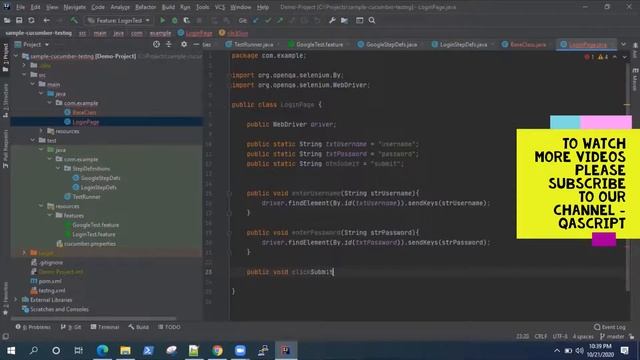This screenshot has height=360, width=640.
Task: Switch to GoogleTest.feature tab
Action: 317,44
